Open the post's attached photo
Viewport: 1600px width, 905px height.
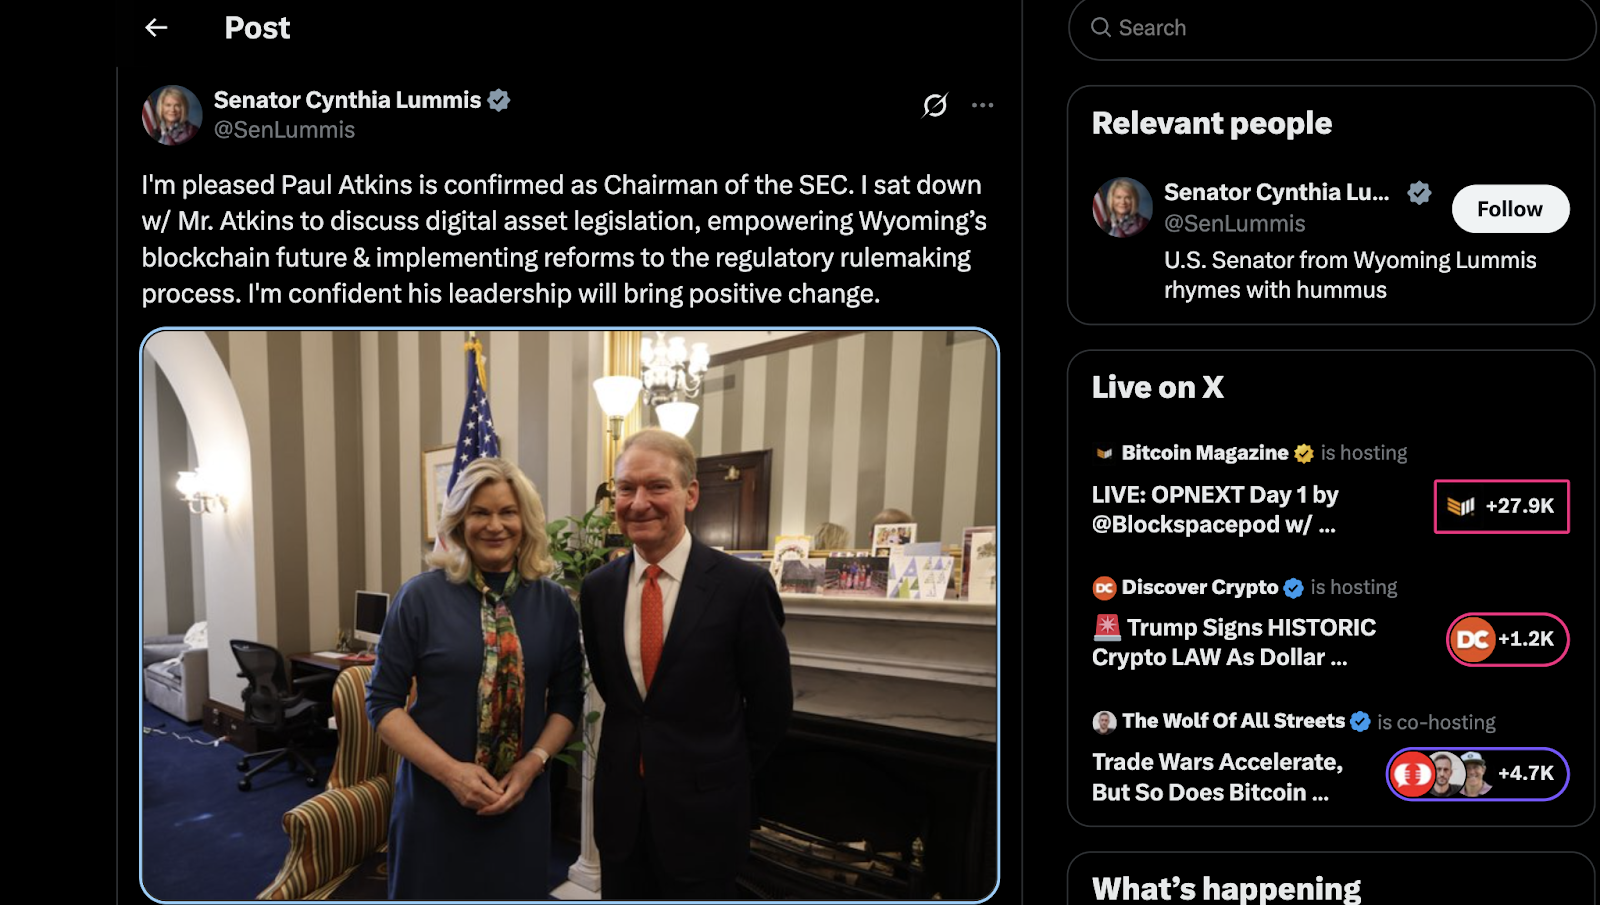point(569,615)
